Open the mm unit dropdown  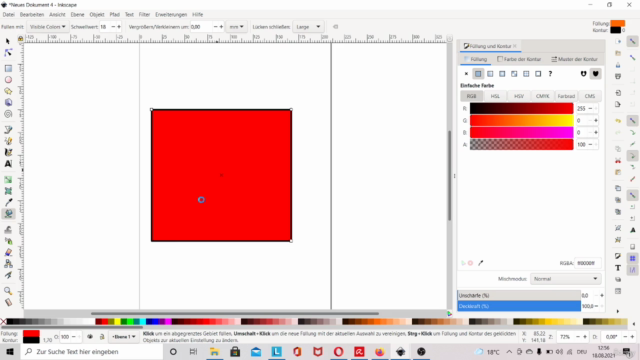point(236,27)
